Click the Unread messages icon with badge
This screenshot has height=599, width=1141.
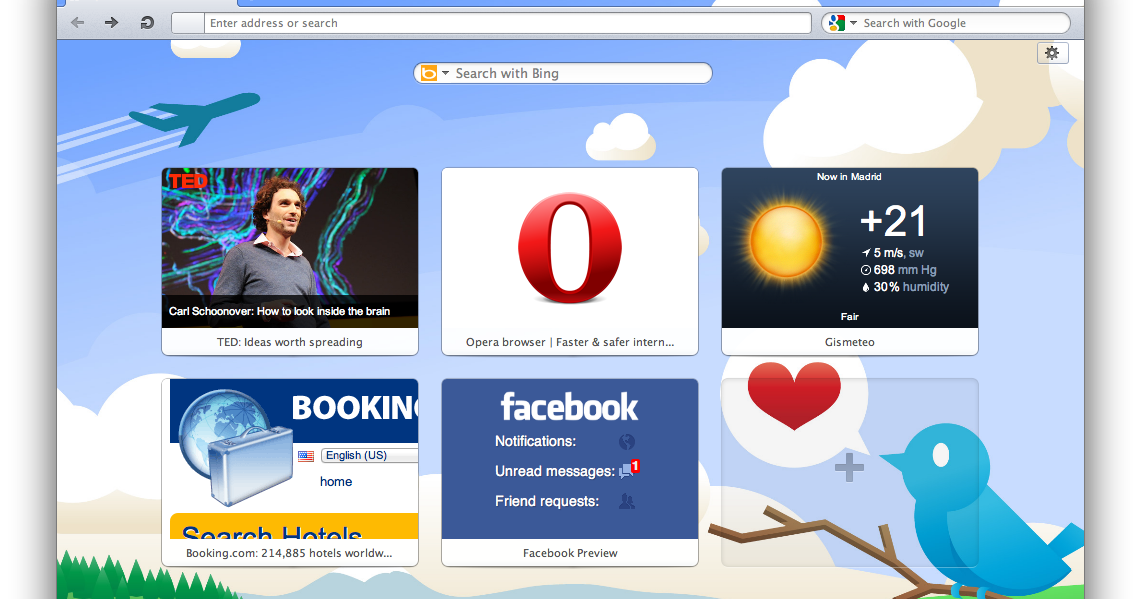coord(629,469)
